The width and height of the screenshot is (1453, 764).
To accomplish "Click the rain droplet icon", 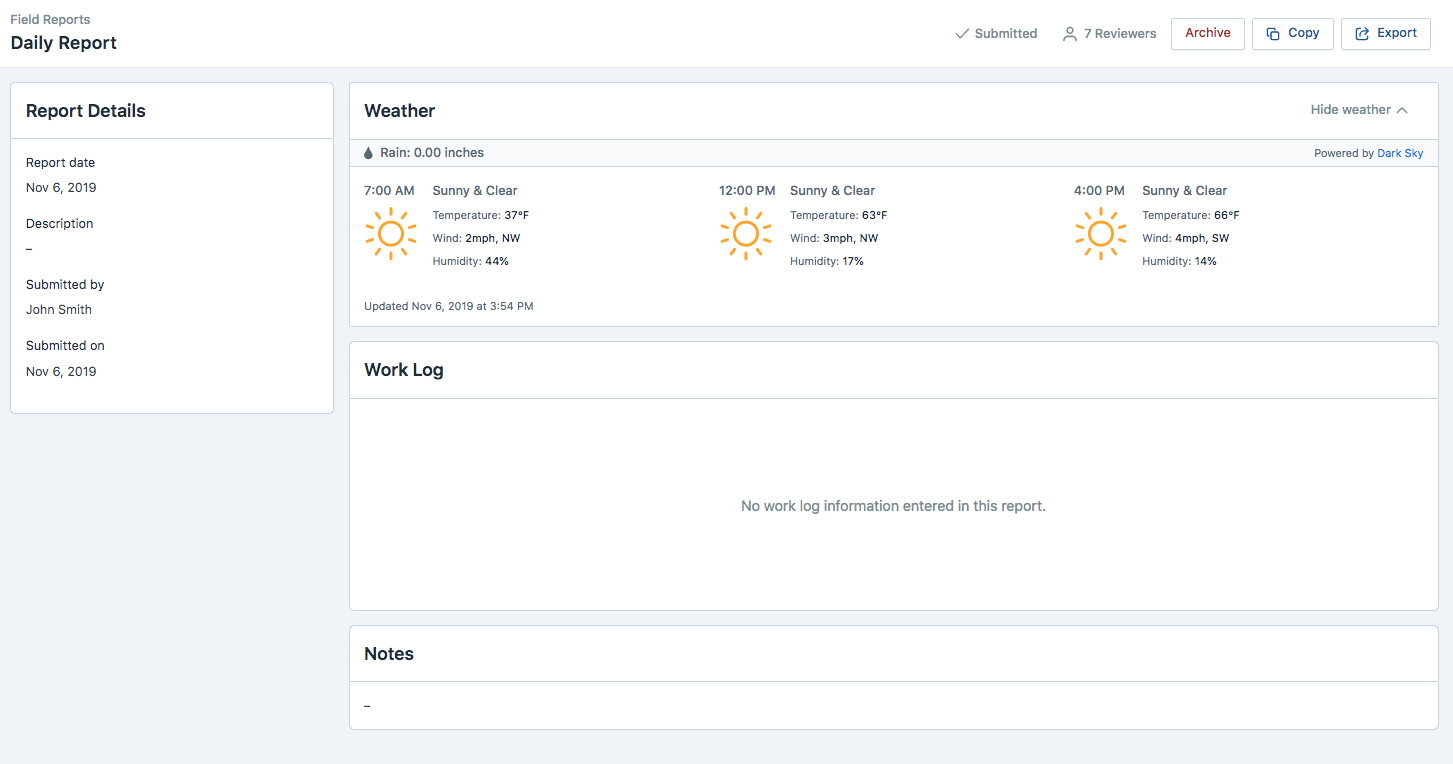I will (368, 153).
